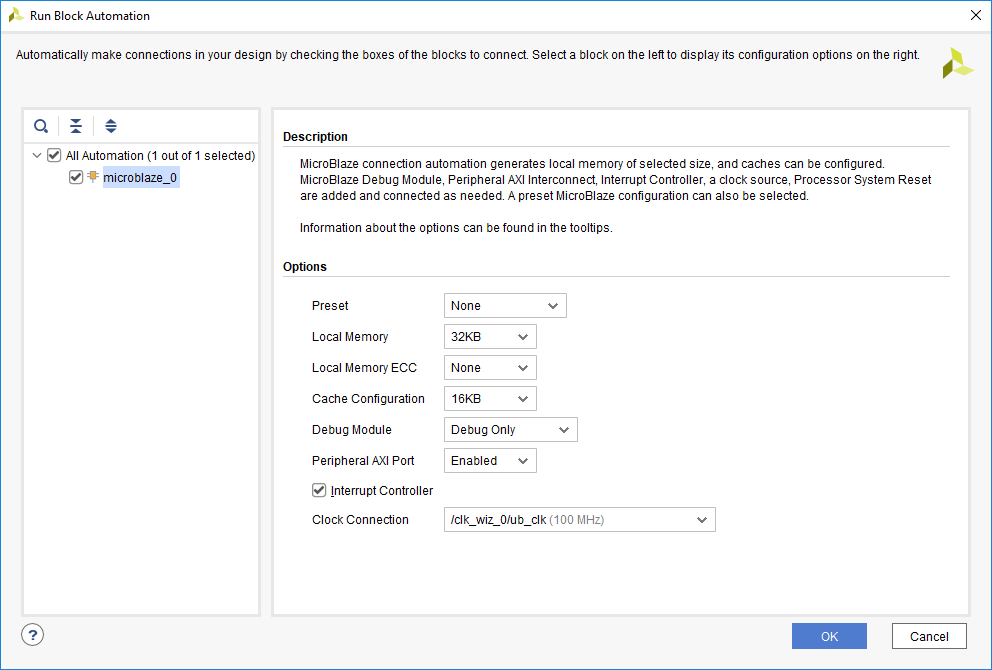Open the Debug Module dropdown
This screenshot has height=670, width=992.
(x=511, y=430)
